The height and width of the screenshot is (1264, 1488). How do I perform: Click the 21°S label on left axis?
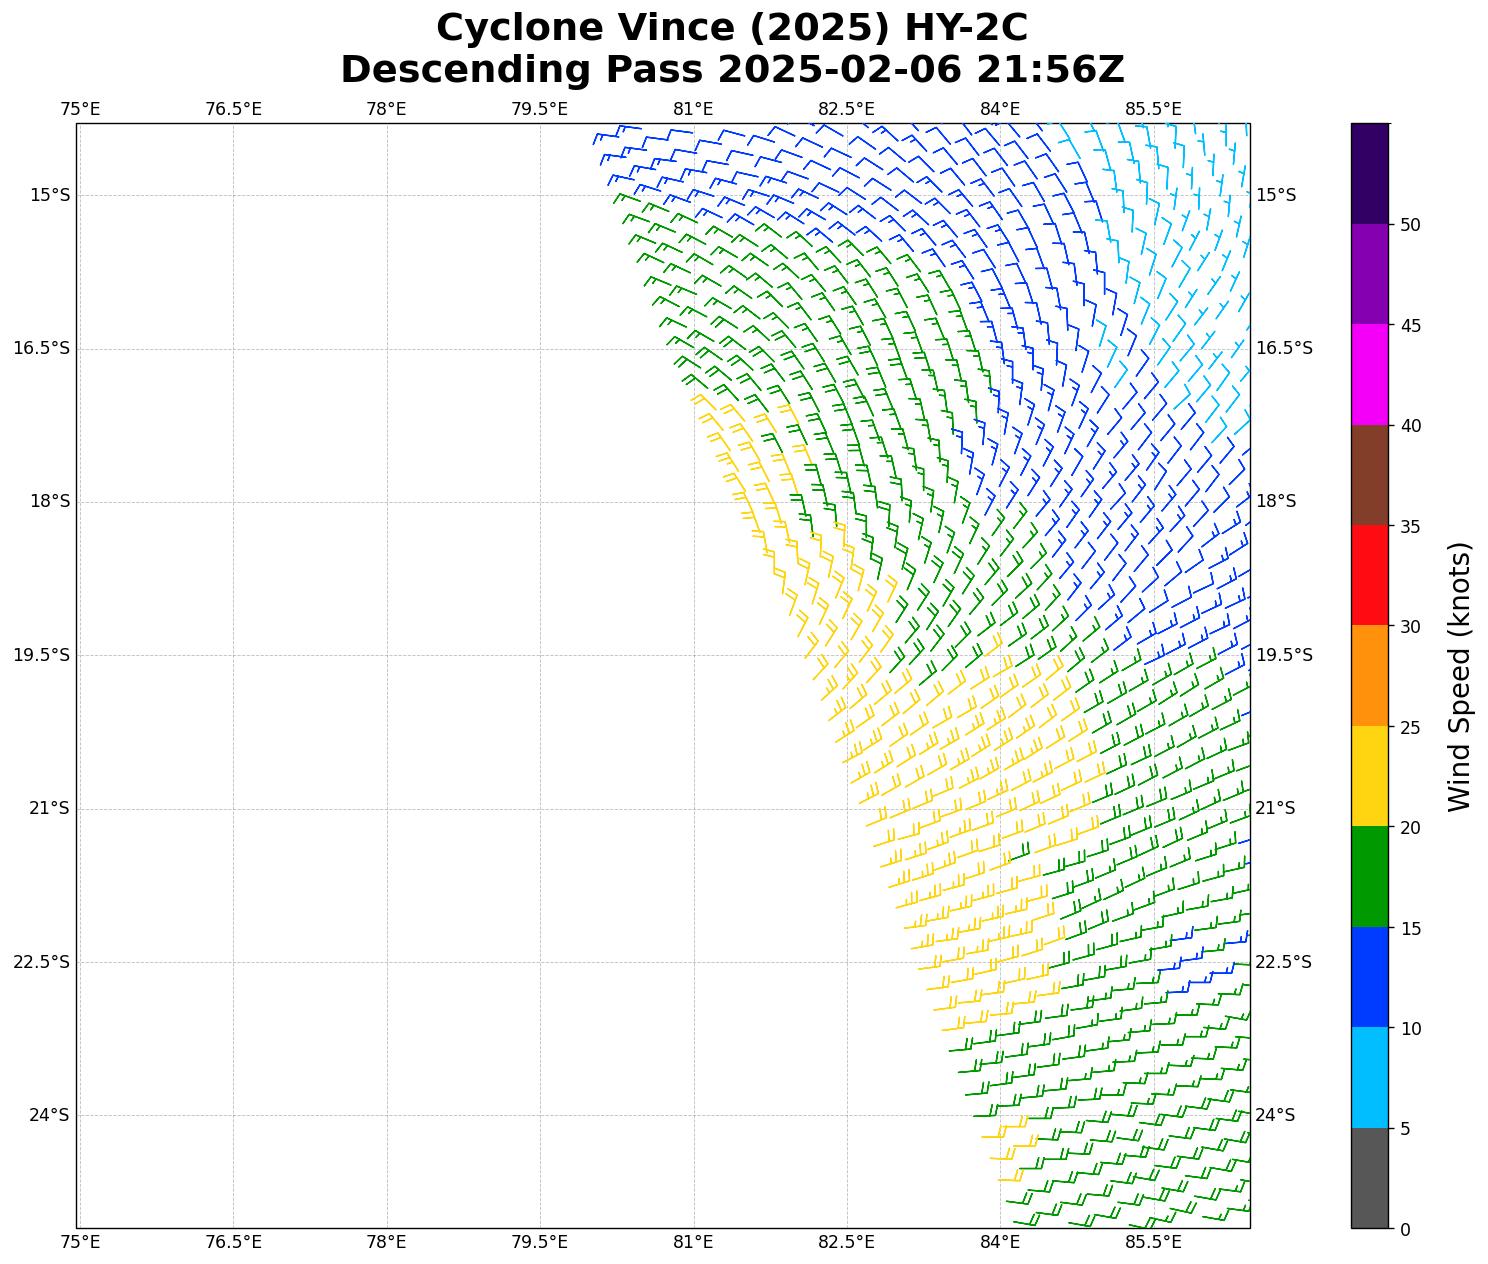pos(49,808)
